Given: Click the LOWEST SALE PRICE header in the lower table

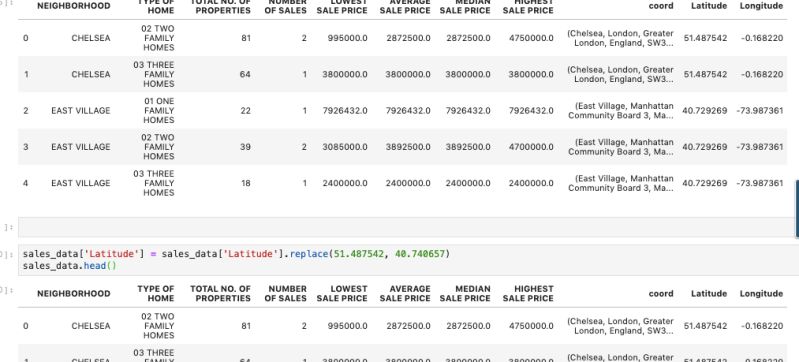Looking at the screenshot, I should 342,294.
